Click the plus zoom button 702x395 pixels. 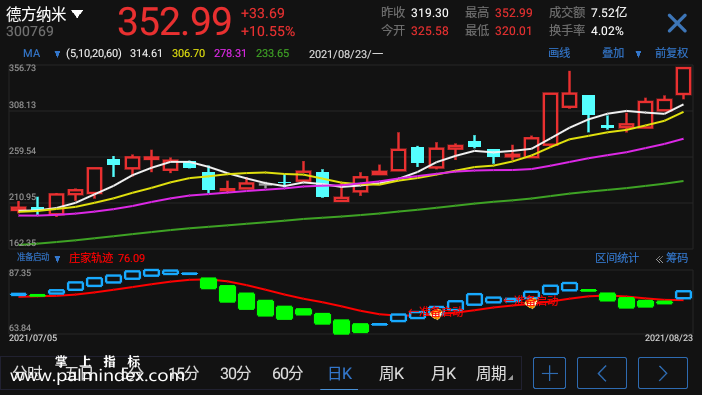click(549, 373)
